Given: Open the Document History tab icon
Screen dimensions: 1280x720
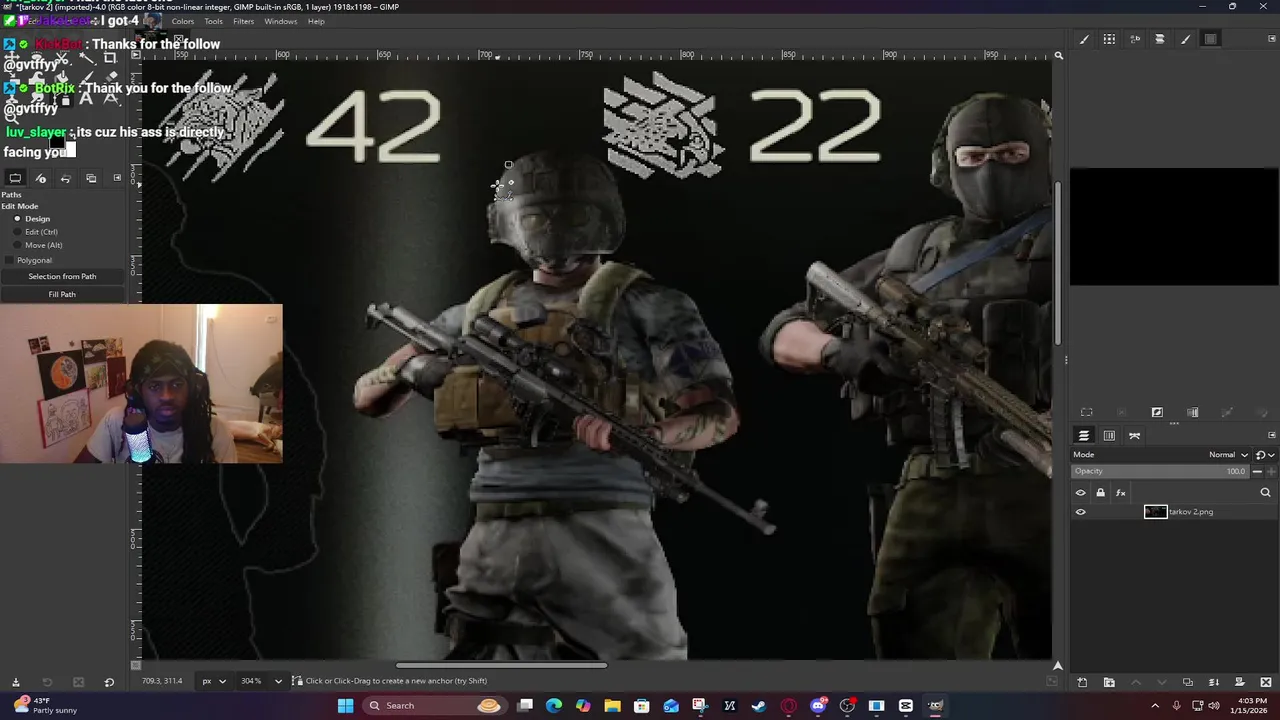Looking at the screenshot, I should [1160, 39].
